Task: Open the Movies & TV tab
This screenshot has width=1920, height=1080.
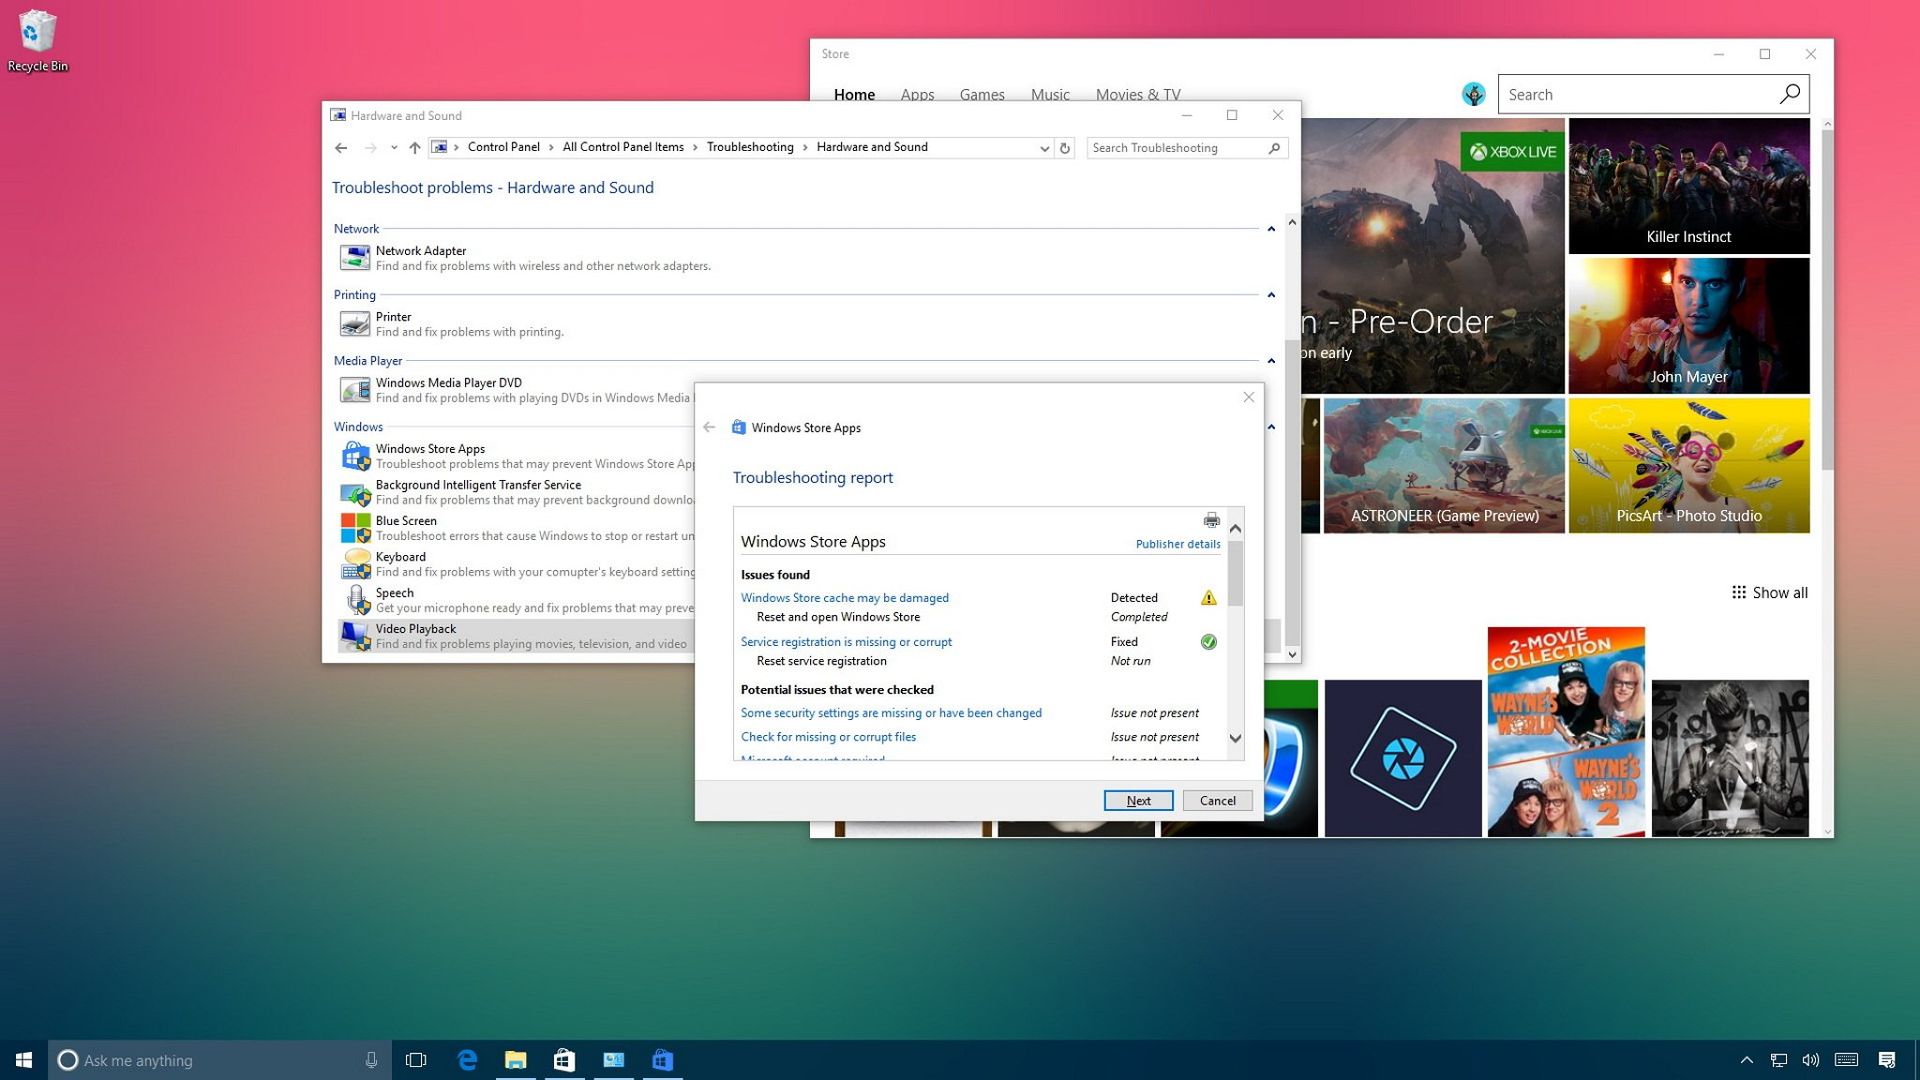Action: click(x=1137, y=94)
